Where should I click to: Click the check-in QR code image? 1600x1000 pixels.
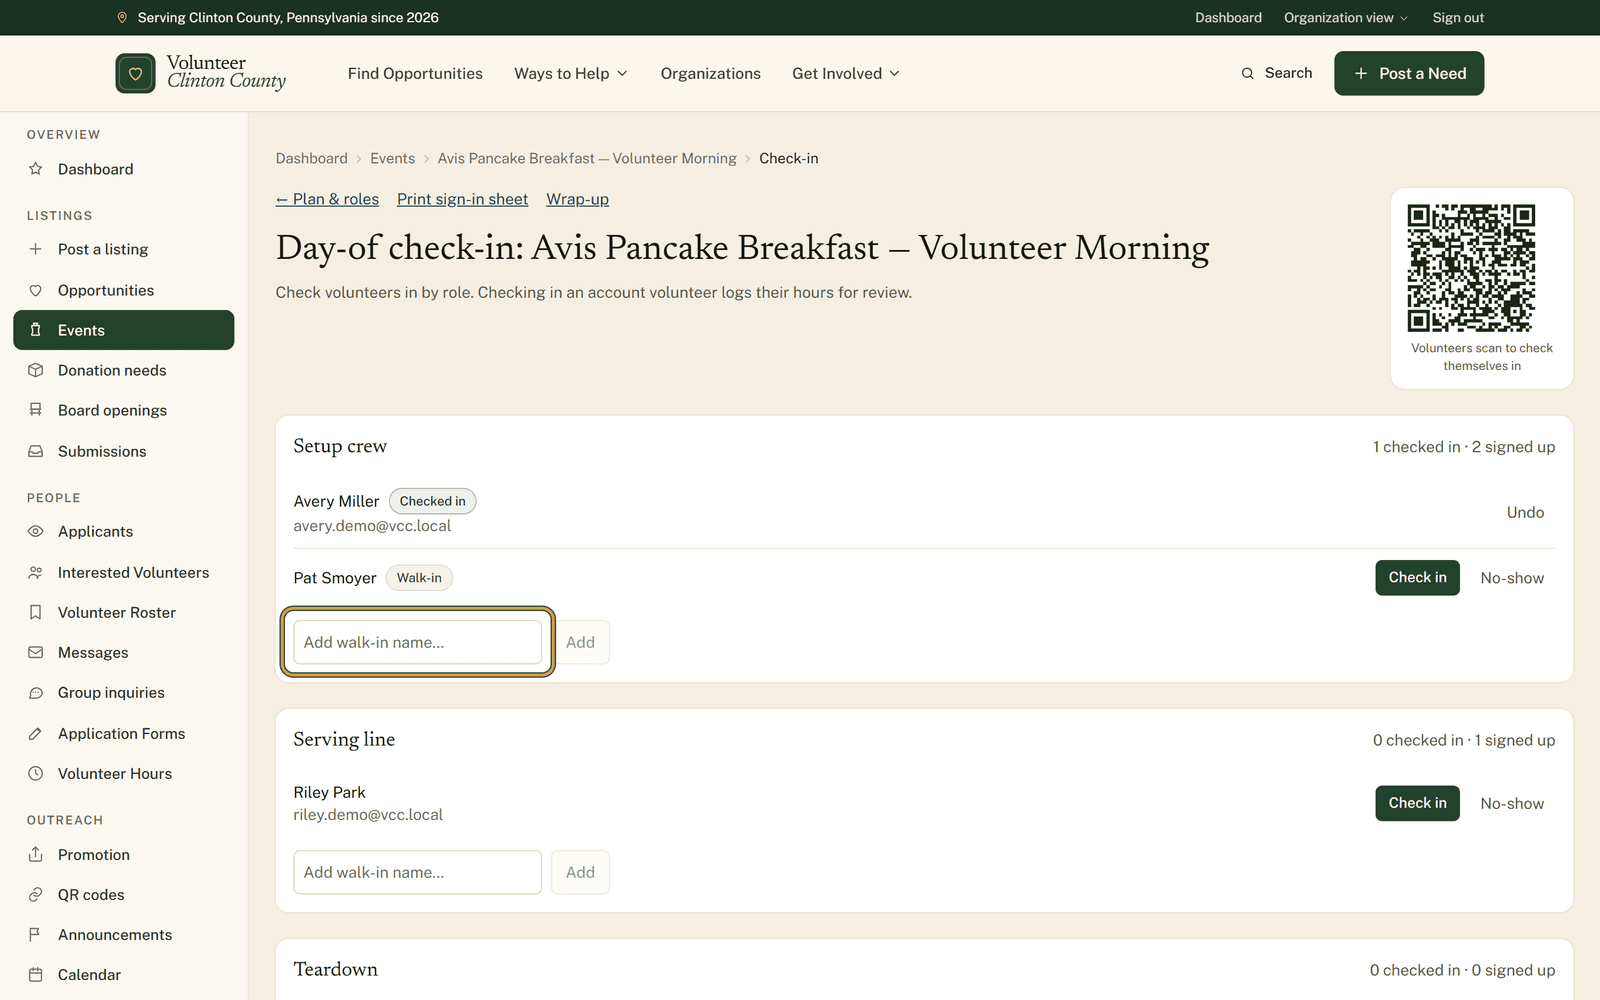(x=1471, y=268)
